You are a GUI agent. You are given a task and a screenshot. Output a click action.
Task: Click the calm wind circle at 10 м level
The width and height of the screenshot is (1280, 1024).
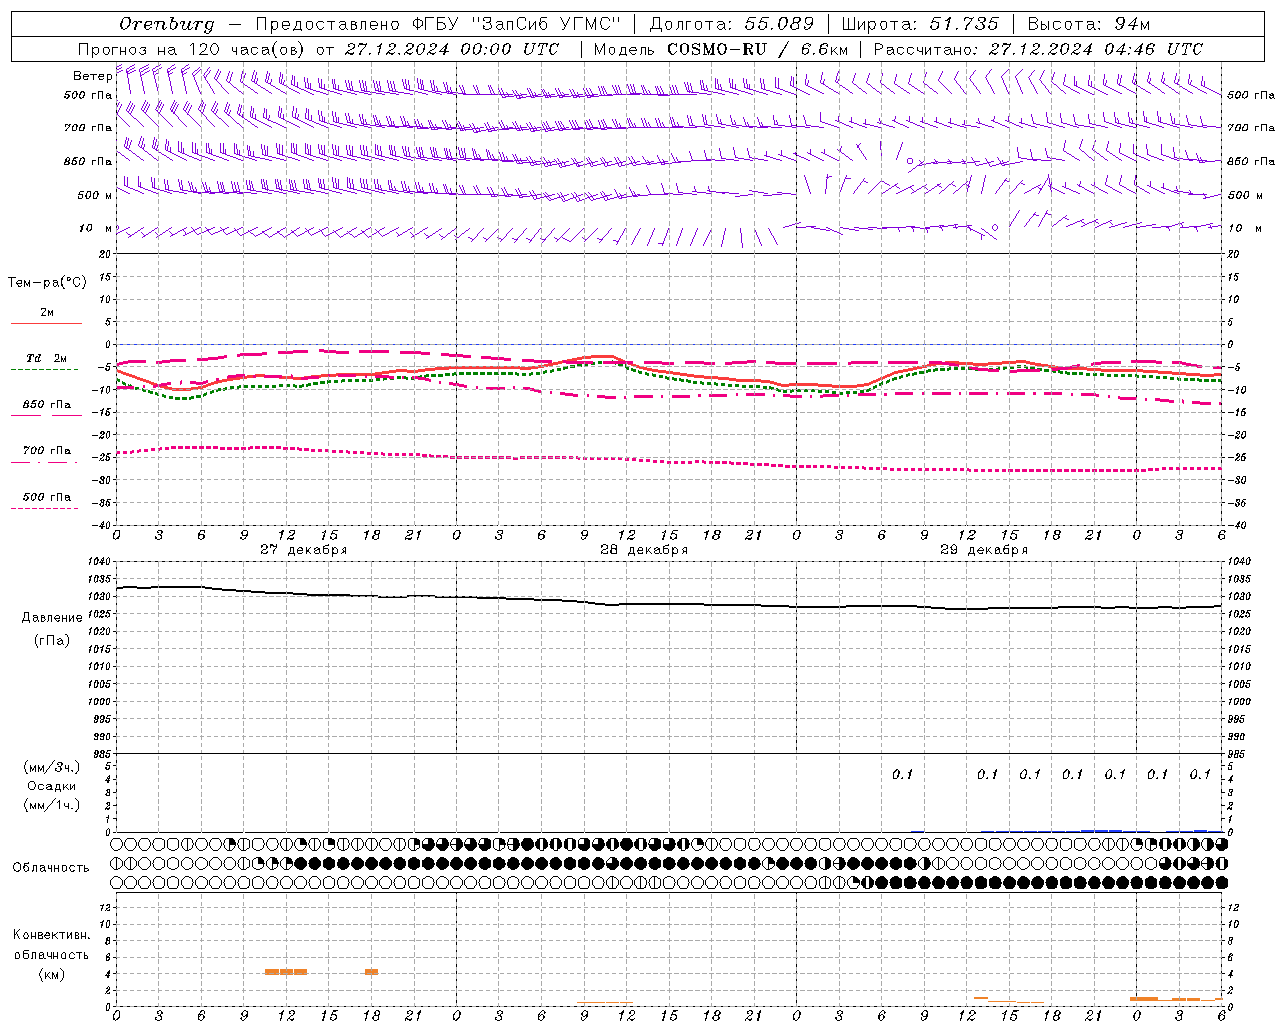994,228
